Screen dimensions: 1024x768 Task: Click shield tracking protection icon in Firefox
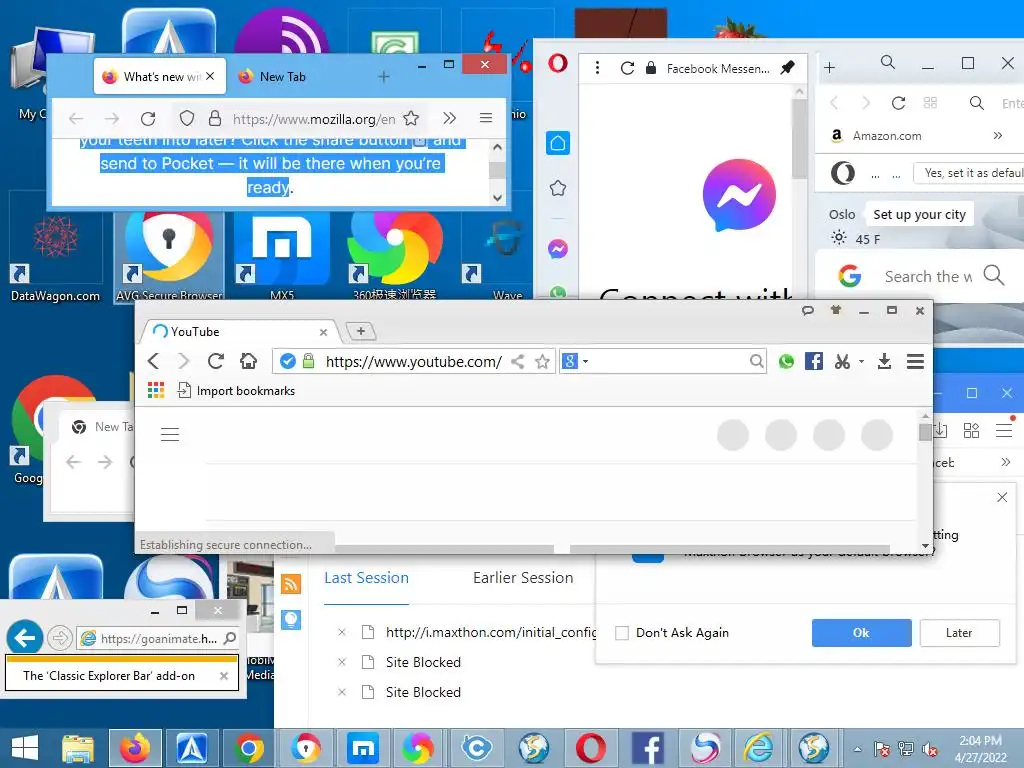(x=187, y=118)
